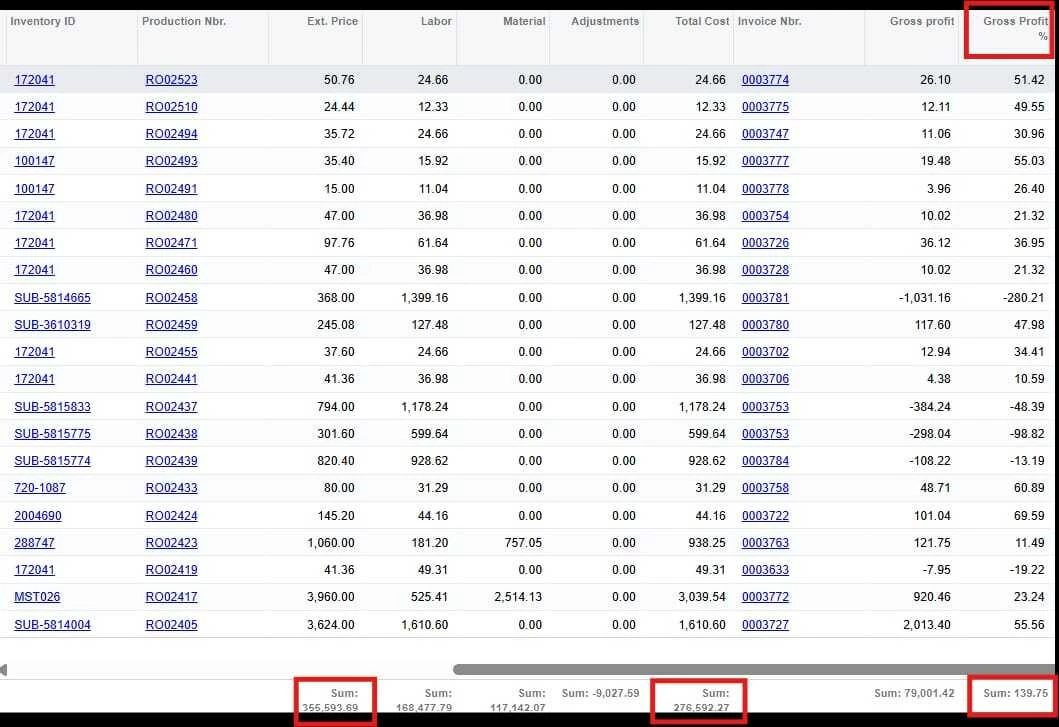
Task: Open production order RO02423
Action: tap(172, 543)
